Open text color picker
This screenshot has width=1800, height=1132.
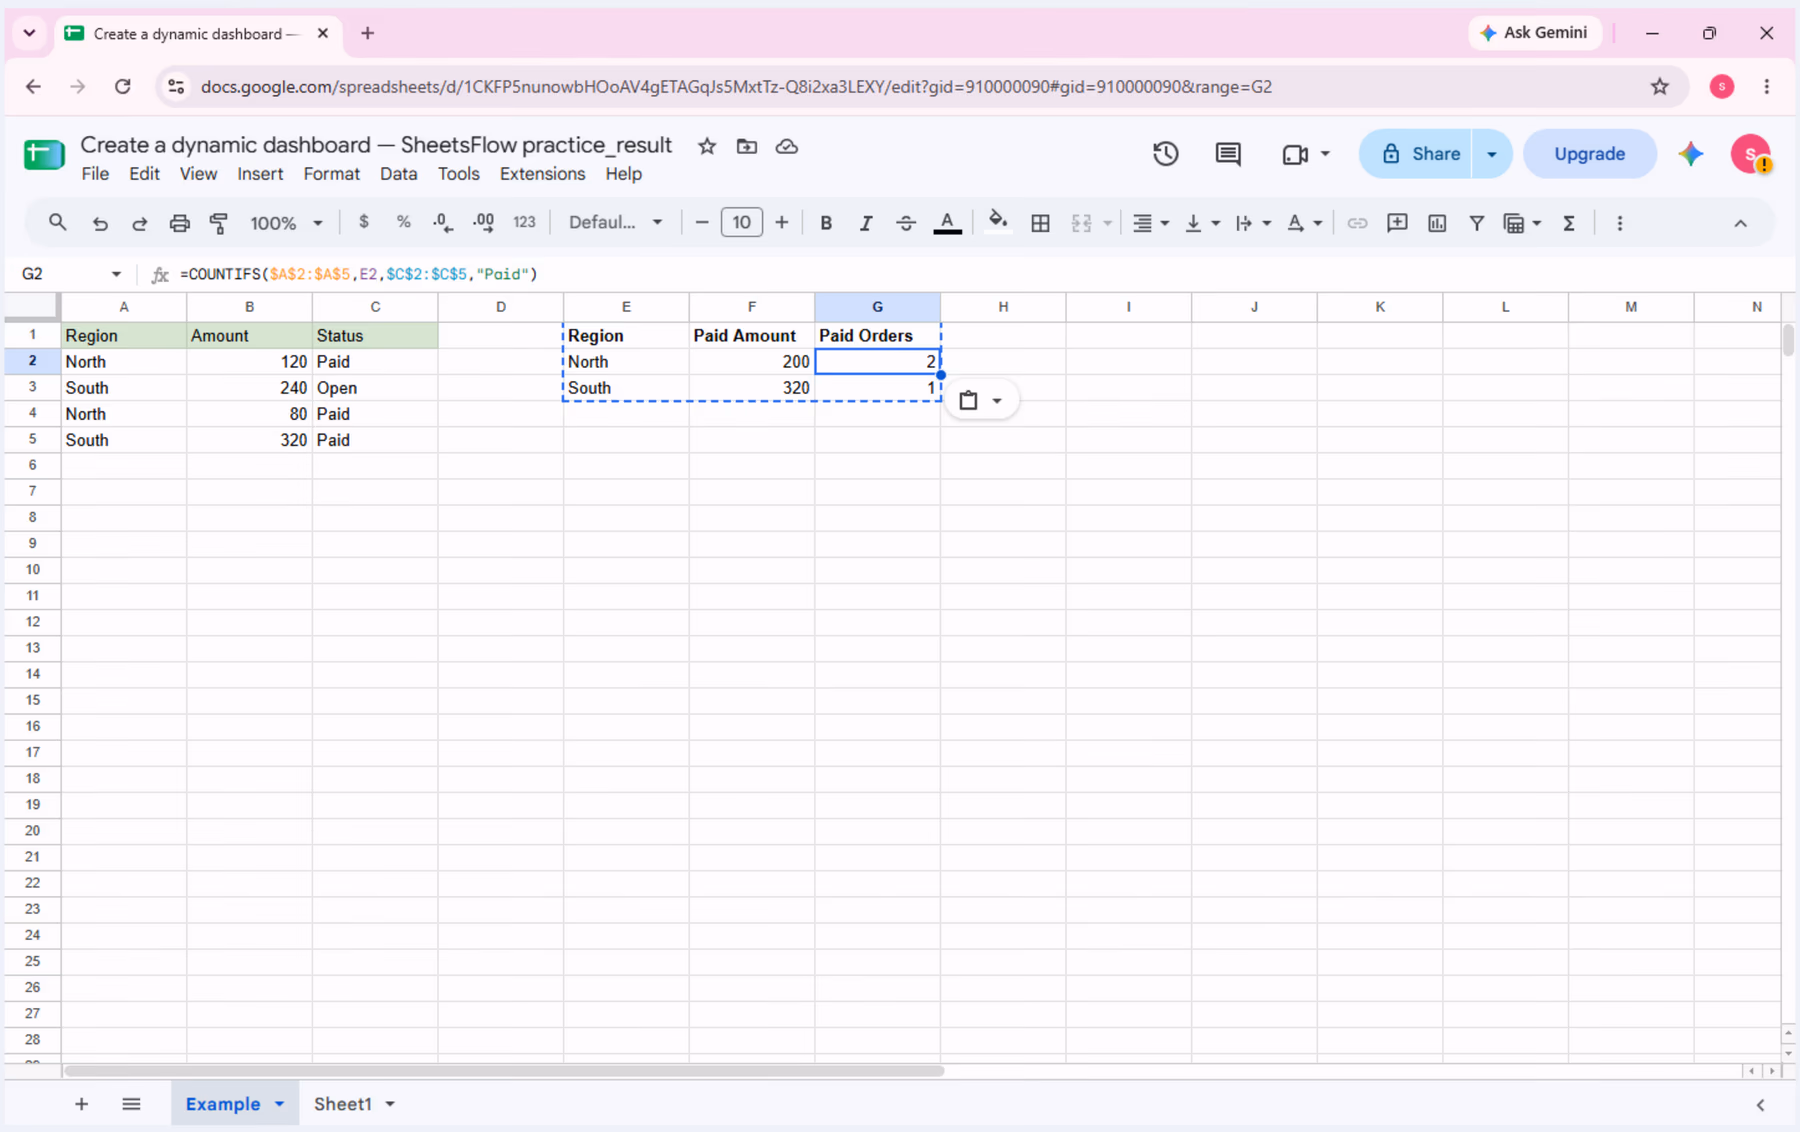(x=947, y=222)
